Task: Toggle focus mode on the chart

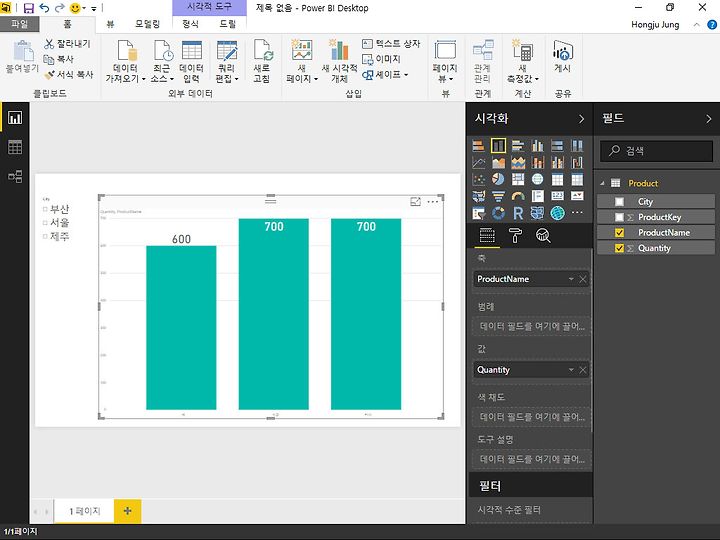Action: tap(415, 202)
